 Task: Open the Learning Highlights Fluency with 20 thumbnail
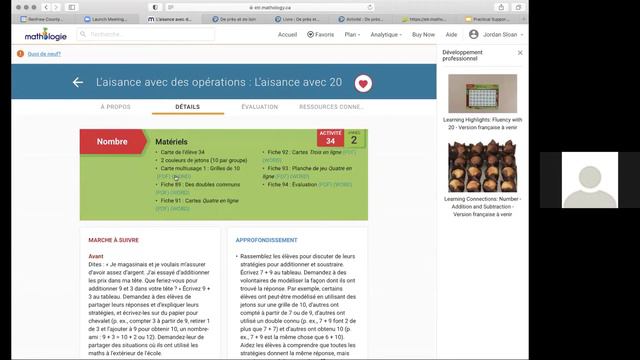pos(482,93)
